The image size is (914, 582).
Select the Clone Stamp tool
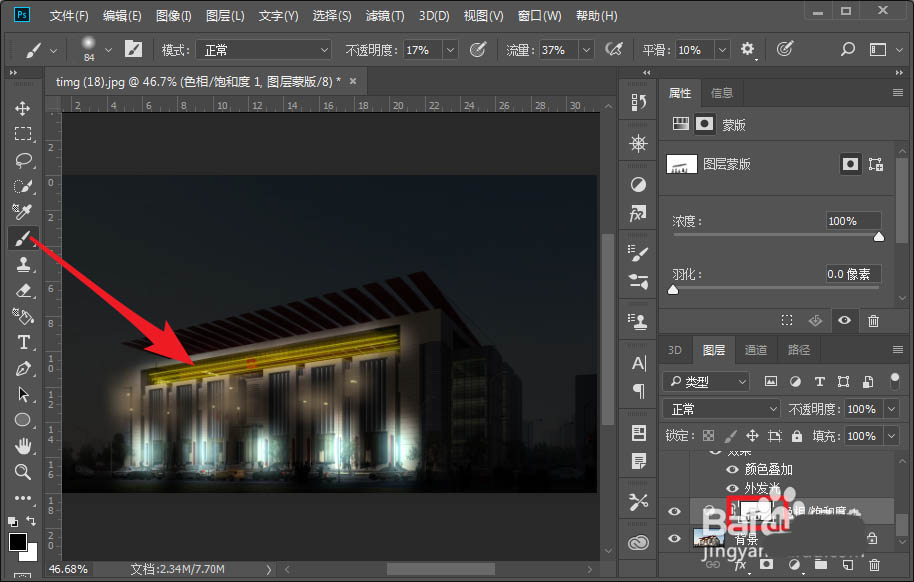(x=23, y=264)
